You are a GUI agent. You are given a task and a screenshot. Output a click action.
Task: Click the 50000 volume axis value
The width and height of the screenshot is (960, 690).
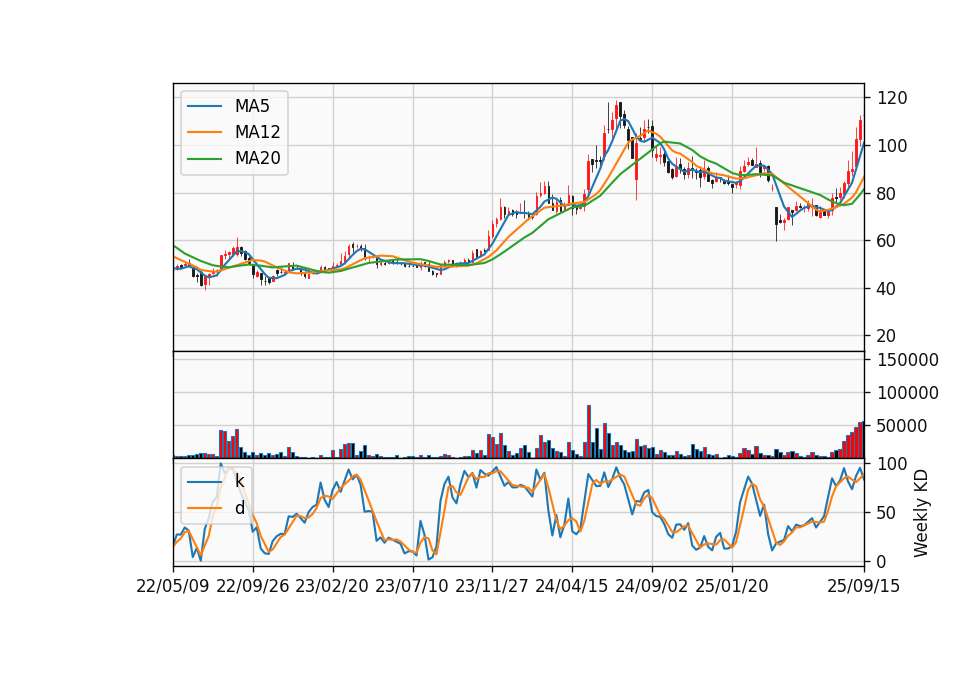pyautogui.click(x=902, y=426)
